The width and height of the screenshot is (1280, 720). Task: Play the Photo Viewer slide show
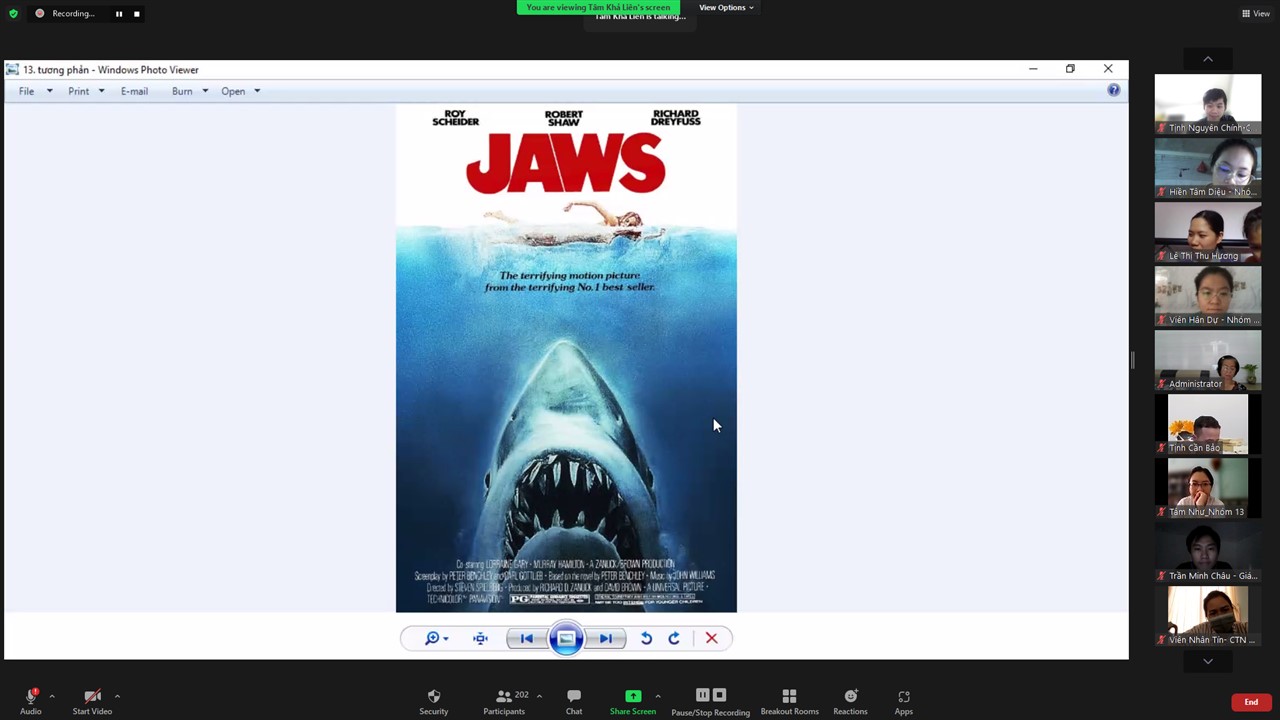(566, 638)
